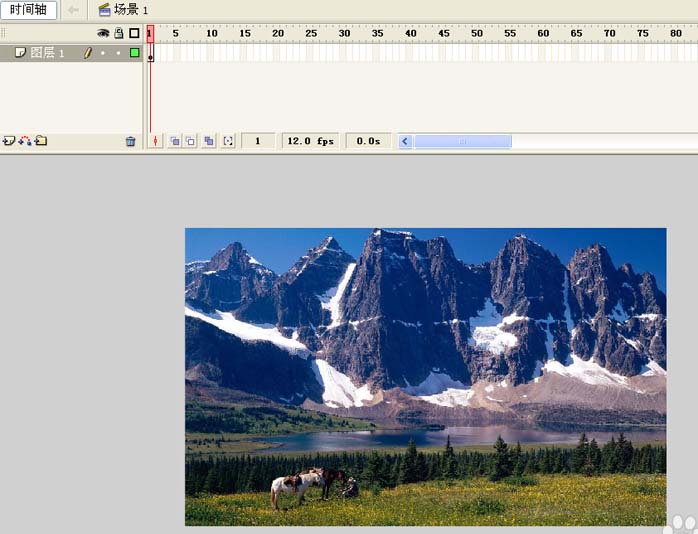Screen dimensions: 698x534
Task: Toggle the lock dot of 图层 1
Action: [118, 53]
